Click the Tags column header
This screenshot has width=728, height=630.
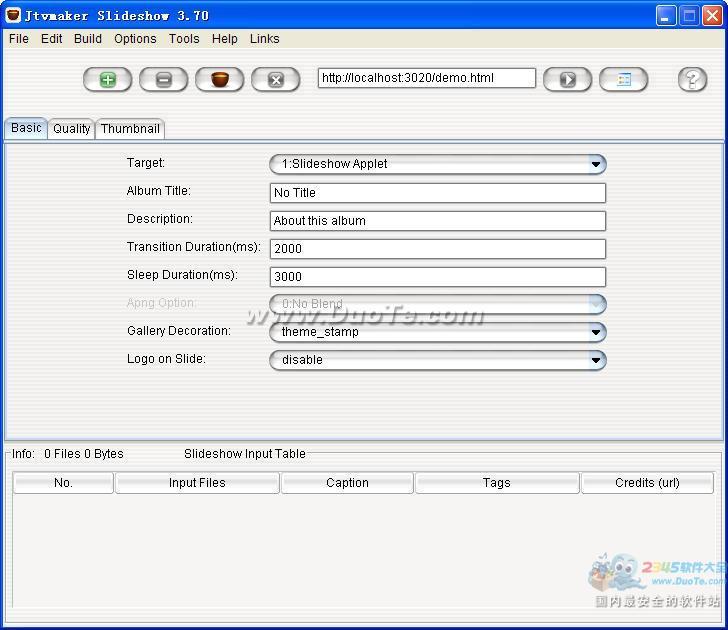497,483
